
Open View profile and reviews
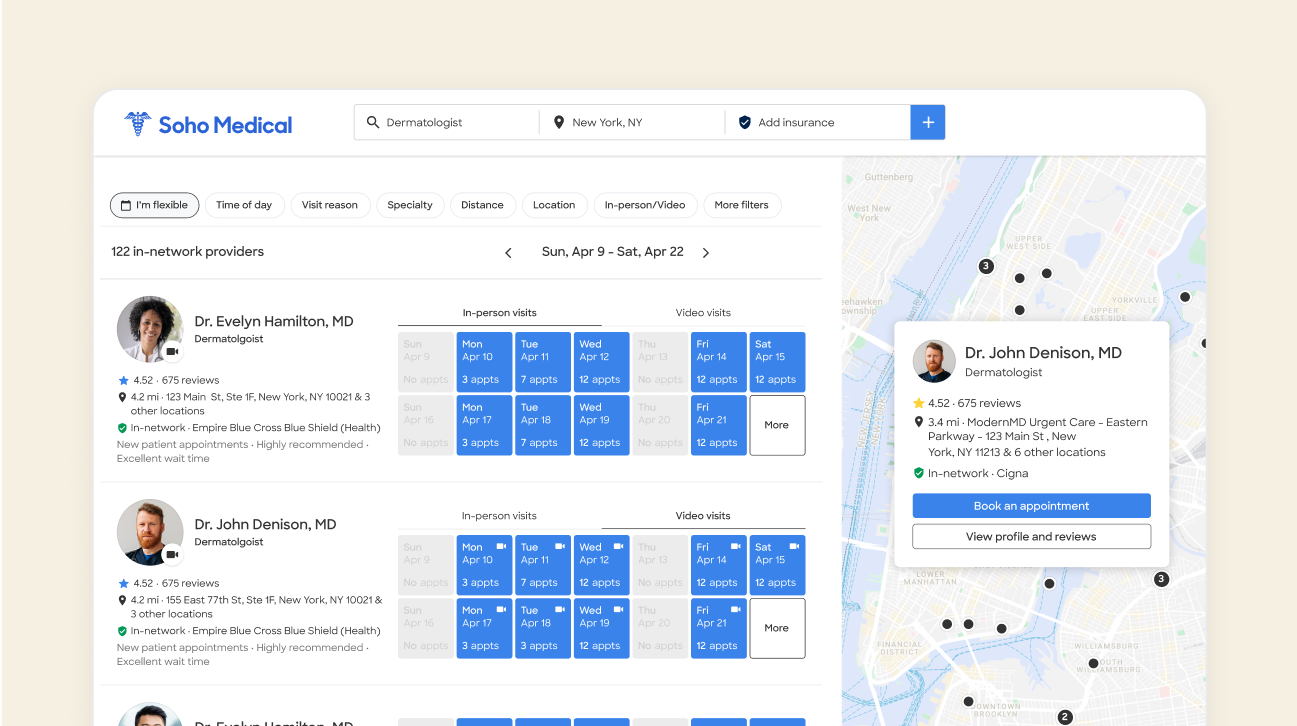(x=1031, y=537)
